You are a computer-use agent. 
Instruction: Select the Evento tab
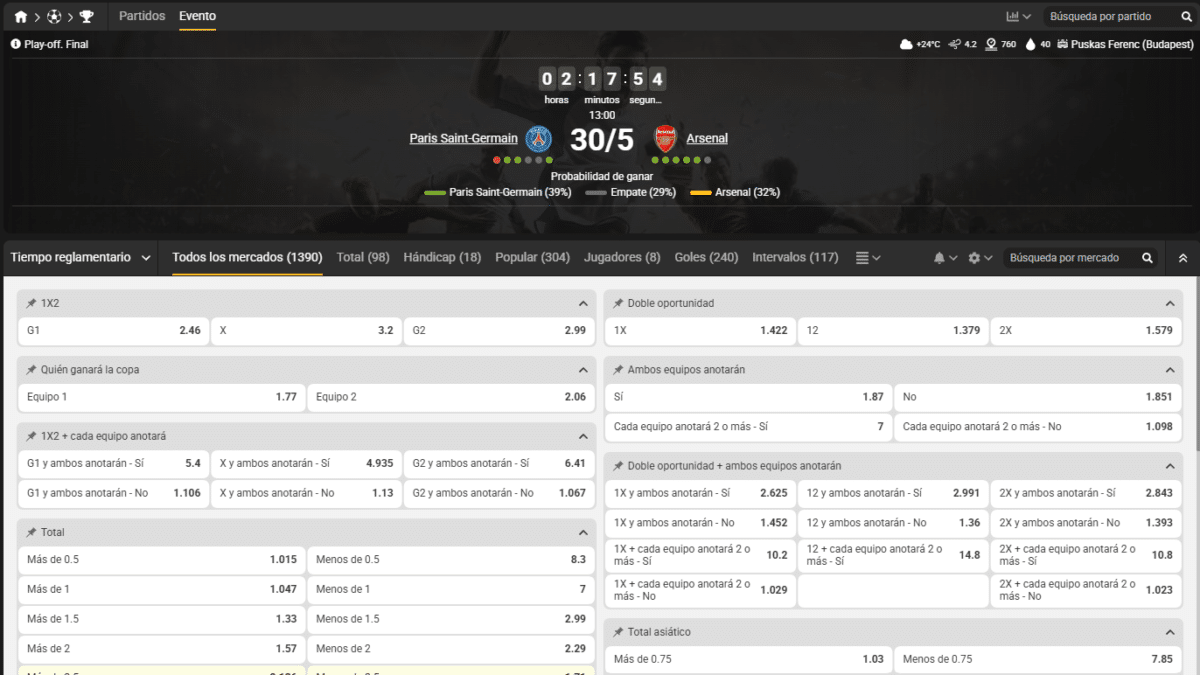197,16
